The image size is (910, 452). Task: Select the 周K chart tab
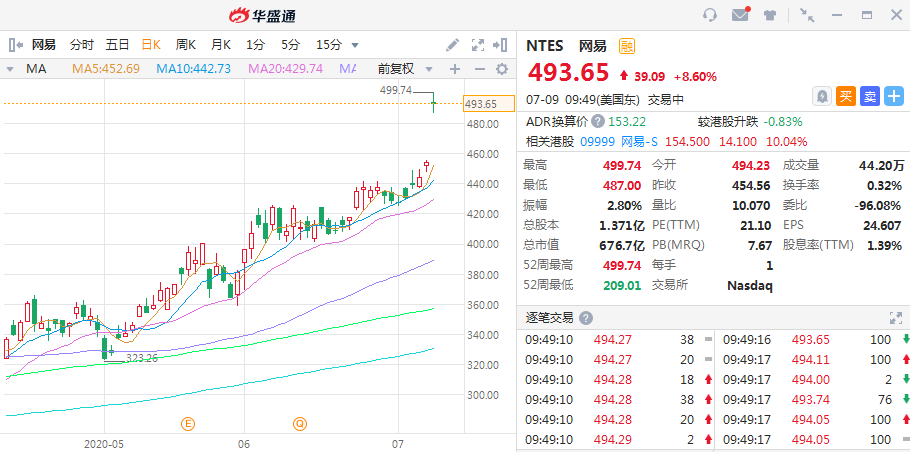(186, 45)
